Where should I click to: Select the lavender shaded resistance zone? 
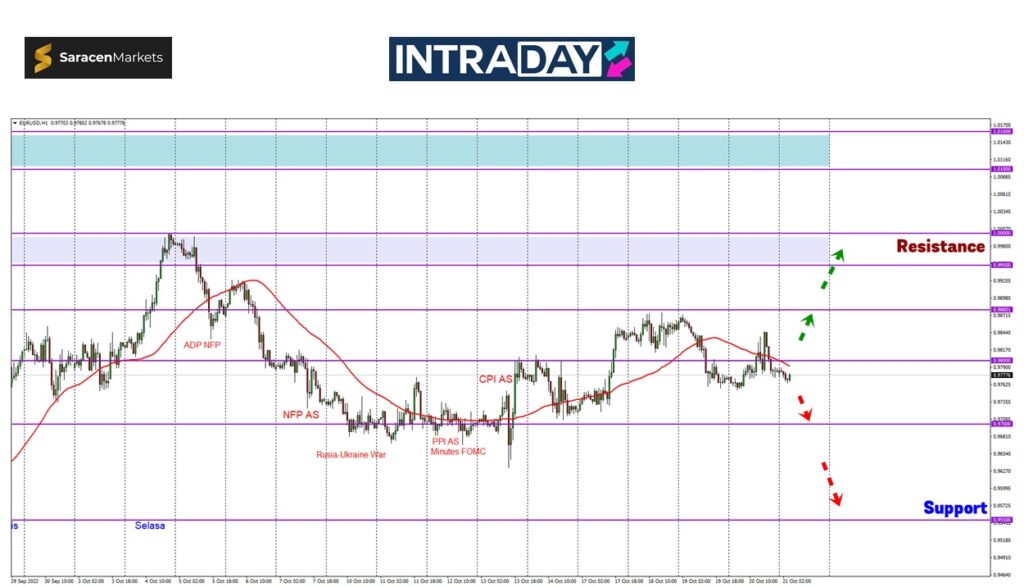[x=500, y=249]
